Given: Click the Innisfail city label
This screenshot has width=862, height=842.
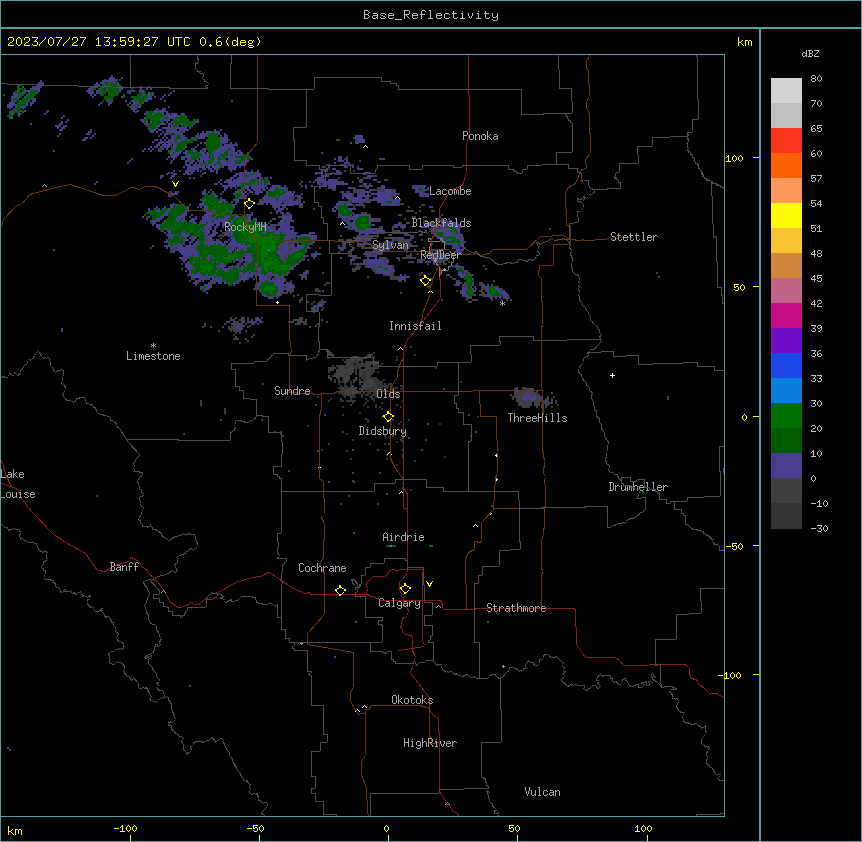Looking at the screenshot, I should [x=415, y=326].
